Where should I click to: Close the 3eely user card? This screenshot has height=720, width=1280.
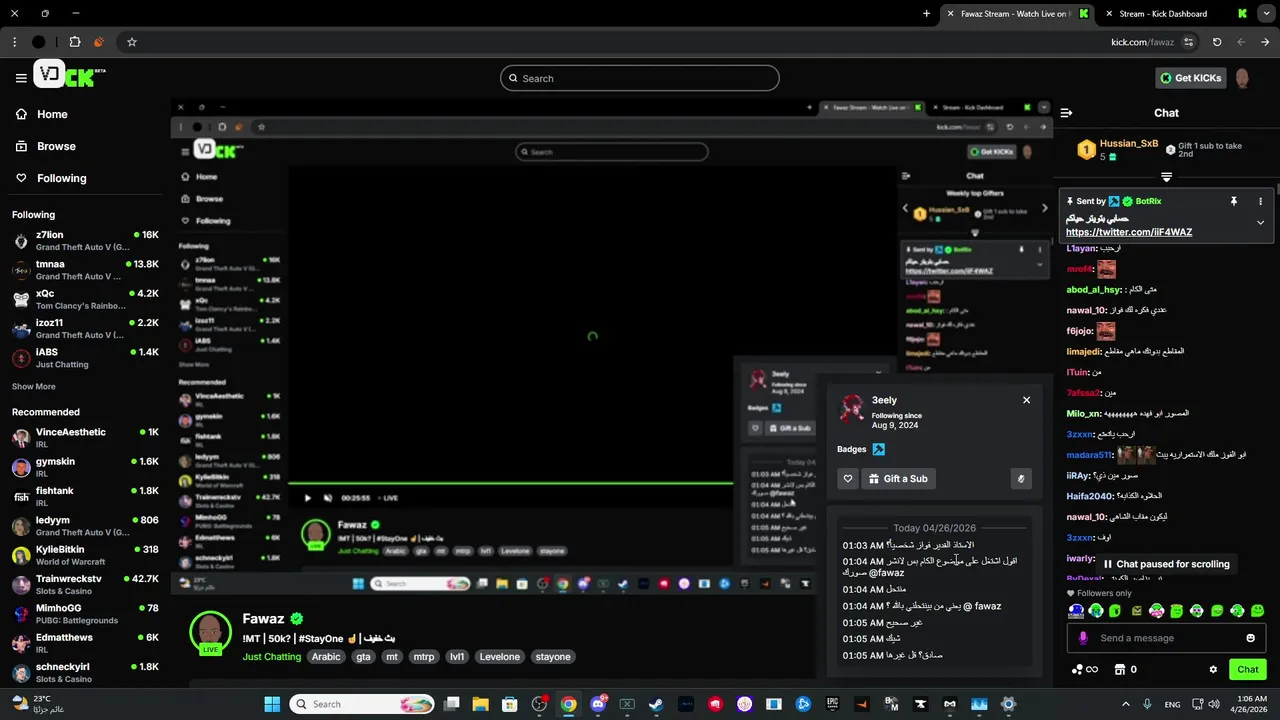1026,400
